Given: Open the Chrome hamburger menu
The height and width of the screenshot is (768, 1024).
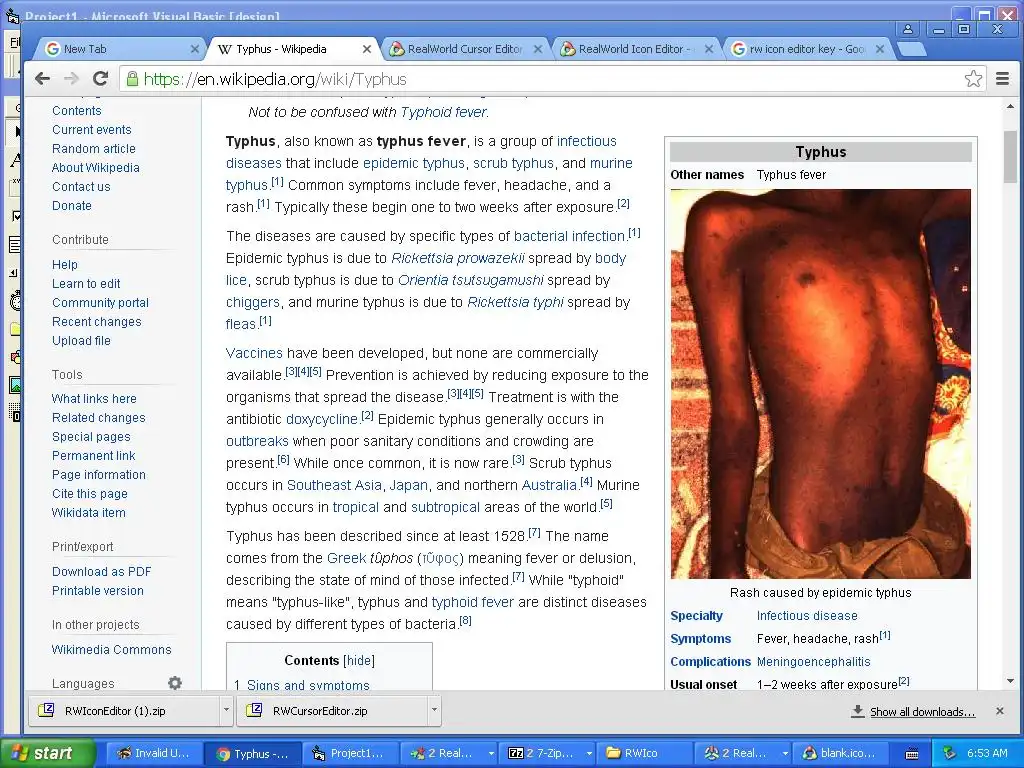Looking at the screenshot, I should click(1002, 79).
